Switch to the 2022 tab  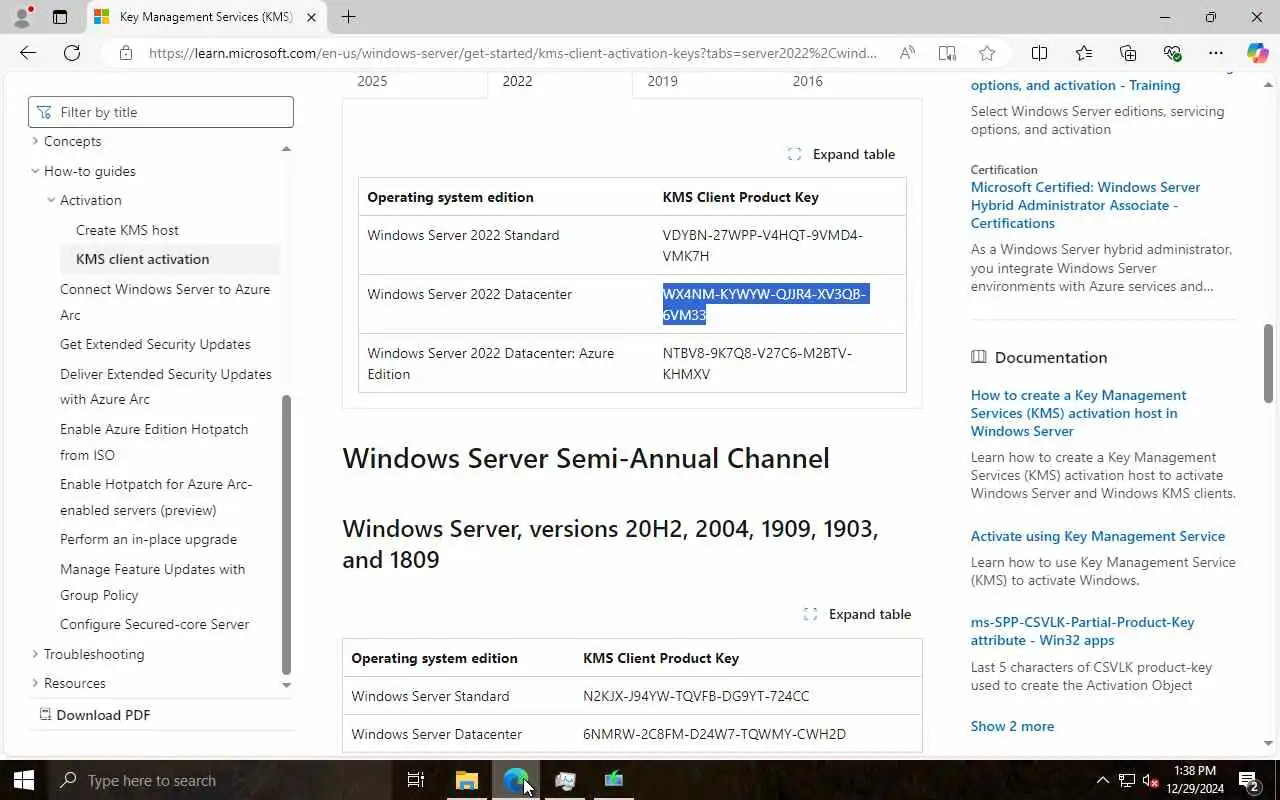pyautogui.click(x=517, y=81)
